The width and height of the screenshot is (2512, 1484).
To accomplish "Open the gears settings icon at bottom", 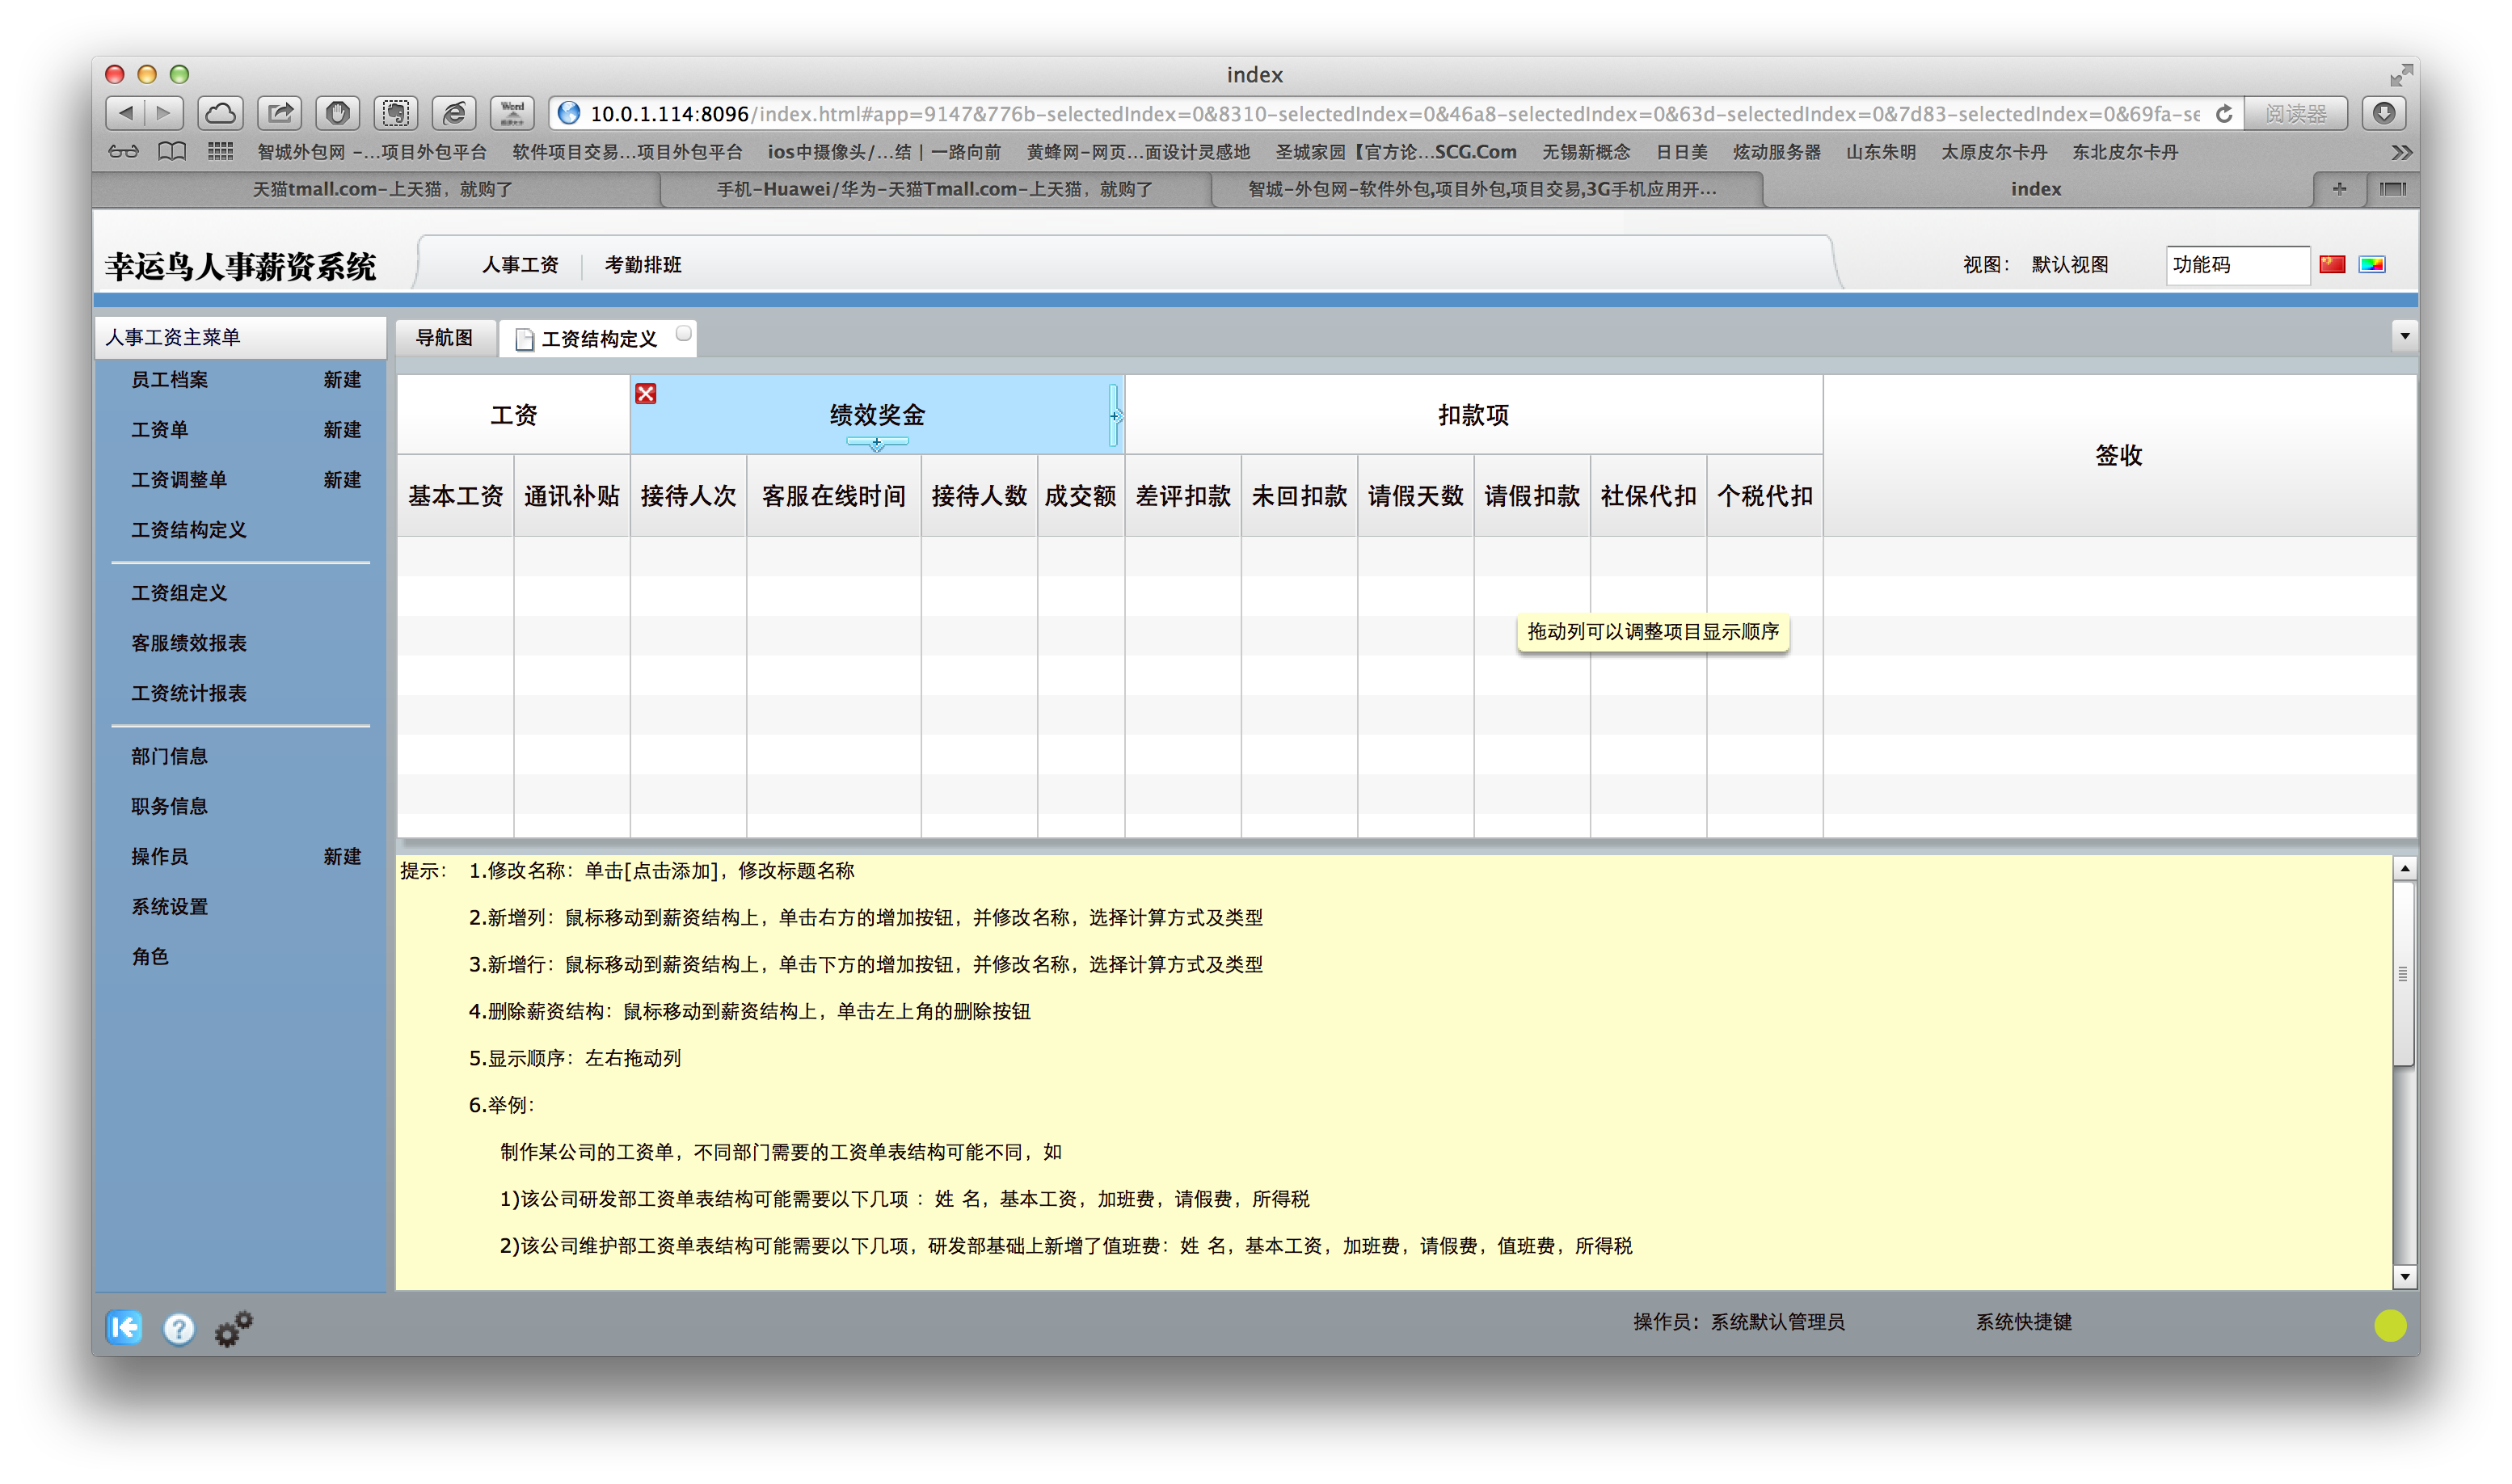I will tap(234, 1328).
